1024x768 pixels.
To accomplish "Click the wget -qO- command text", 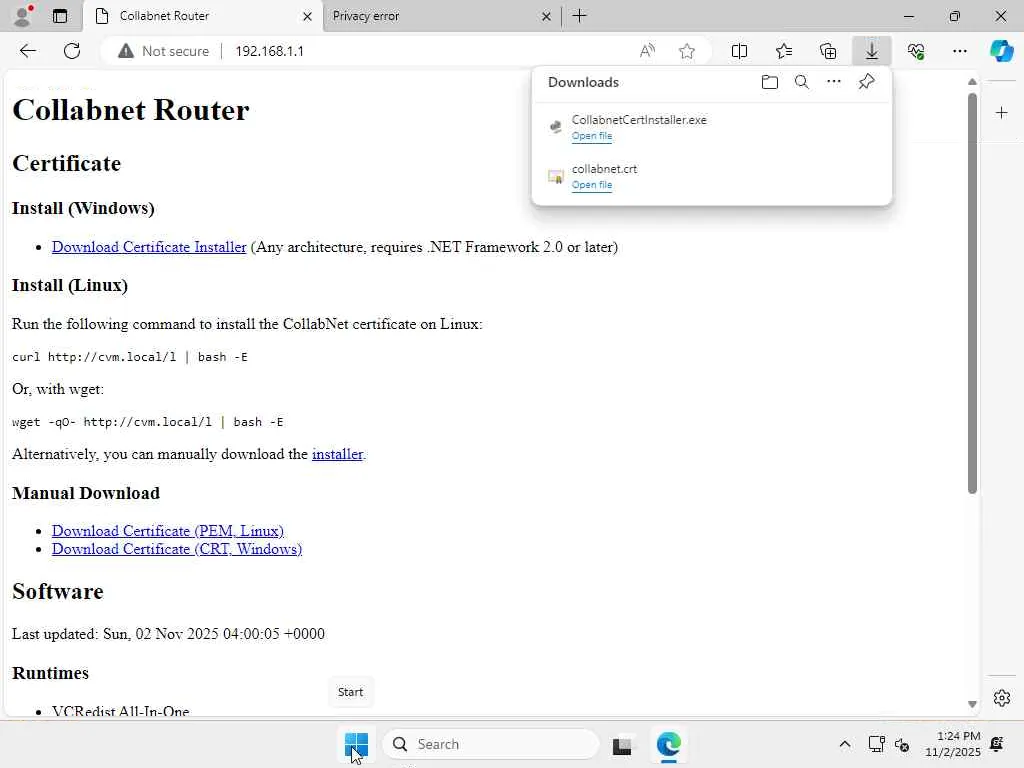I will [x=148, y=422].
